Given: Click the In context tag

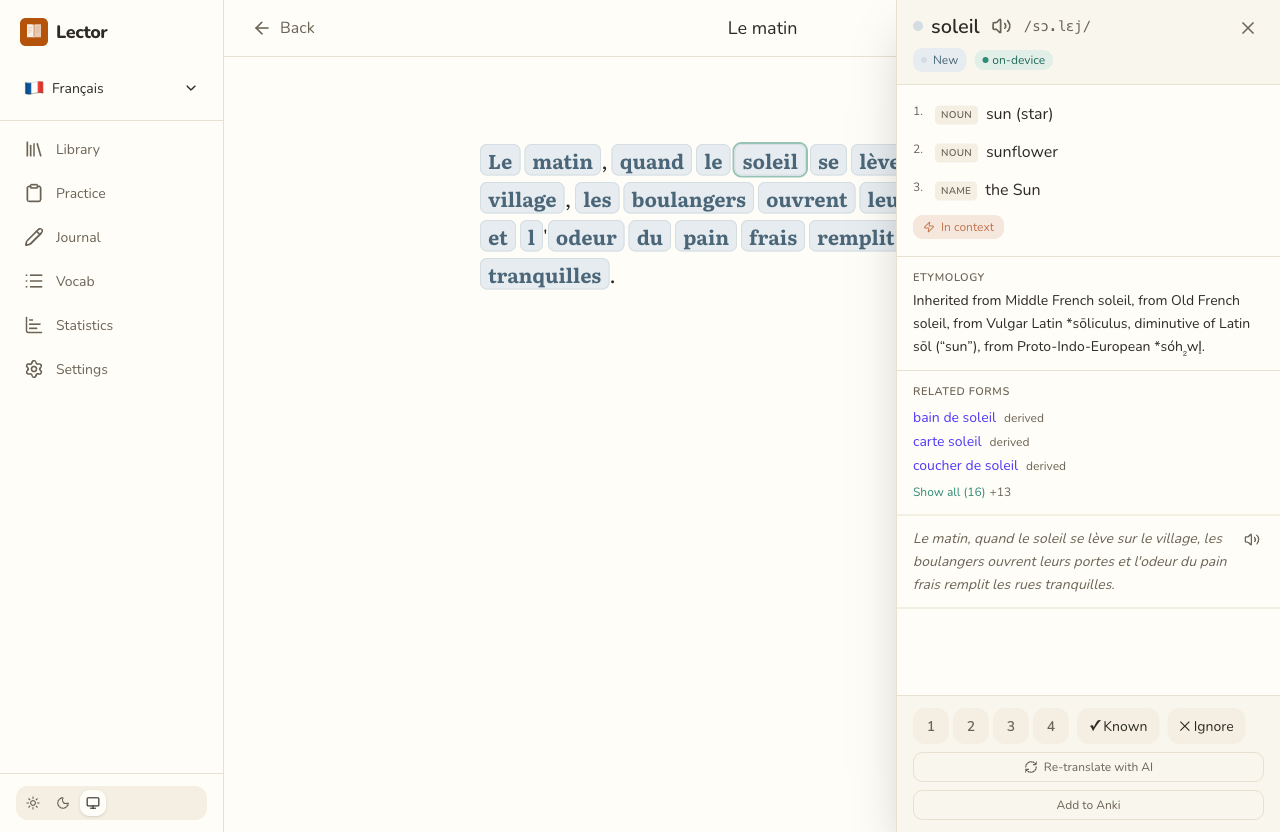Looking at the screenshot, I should pos(958,227).
